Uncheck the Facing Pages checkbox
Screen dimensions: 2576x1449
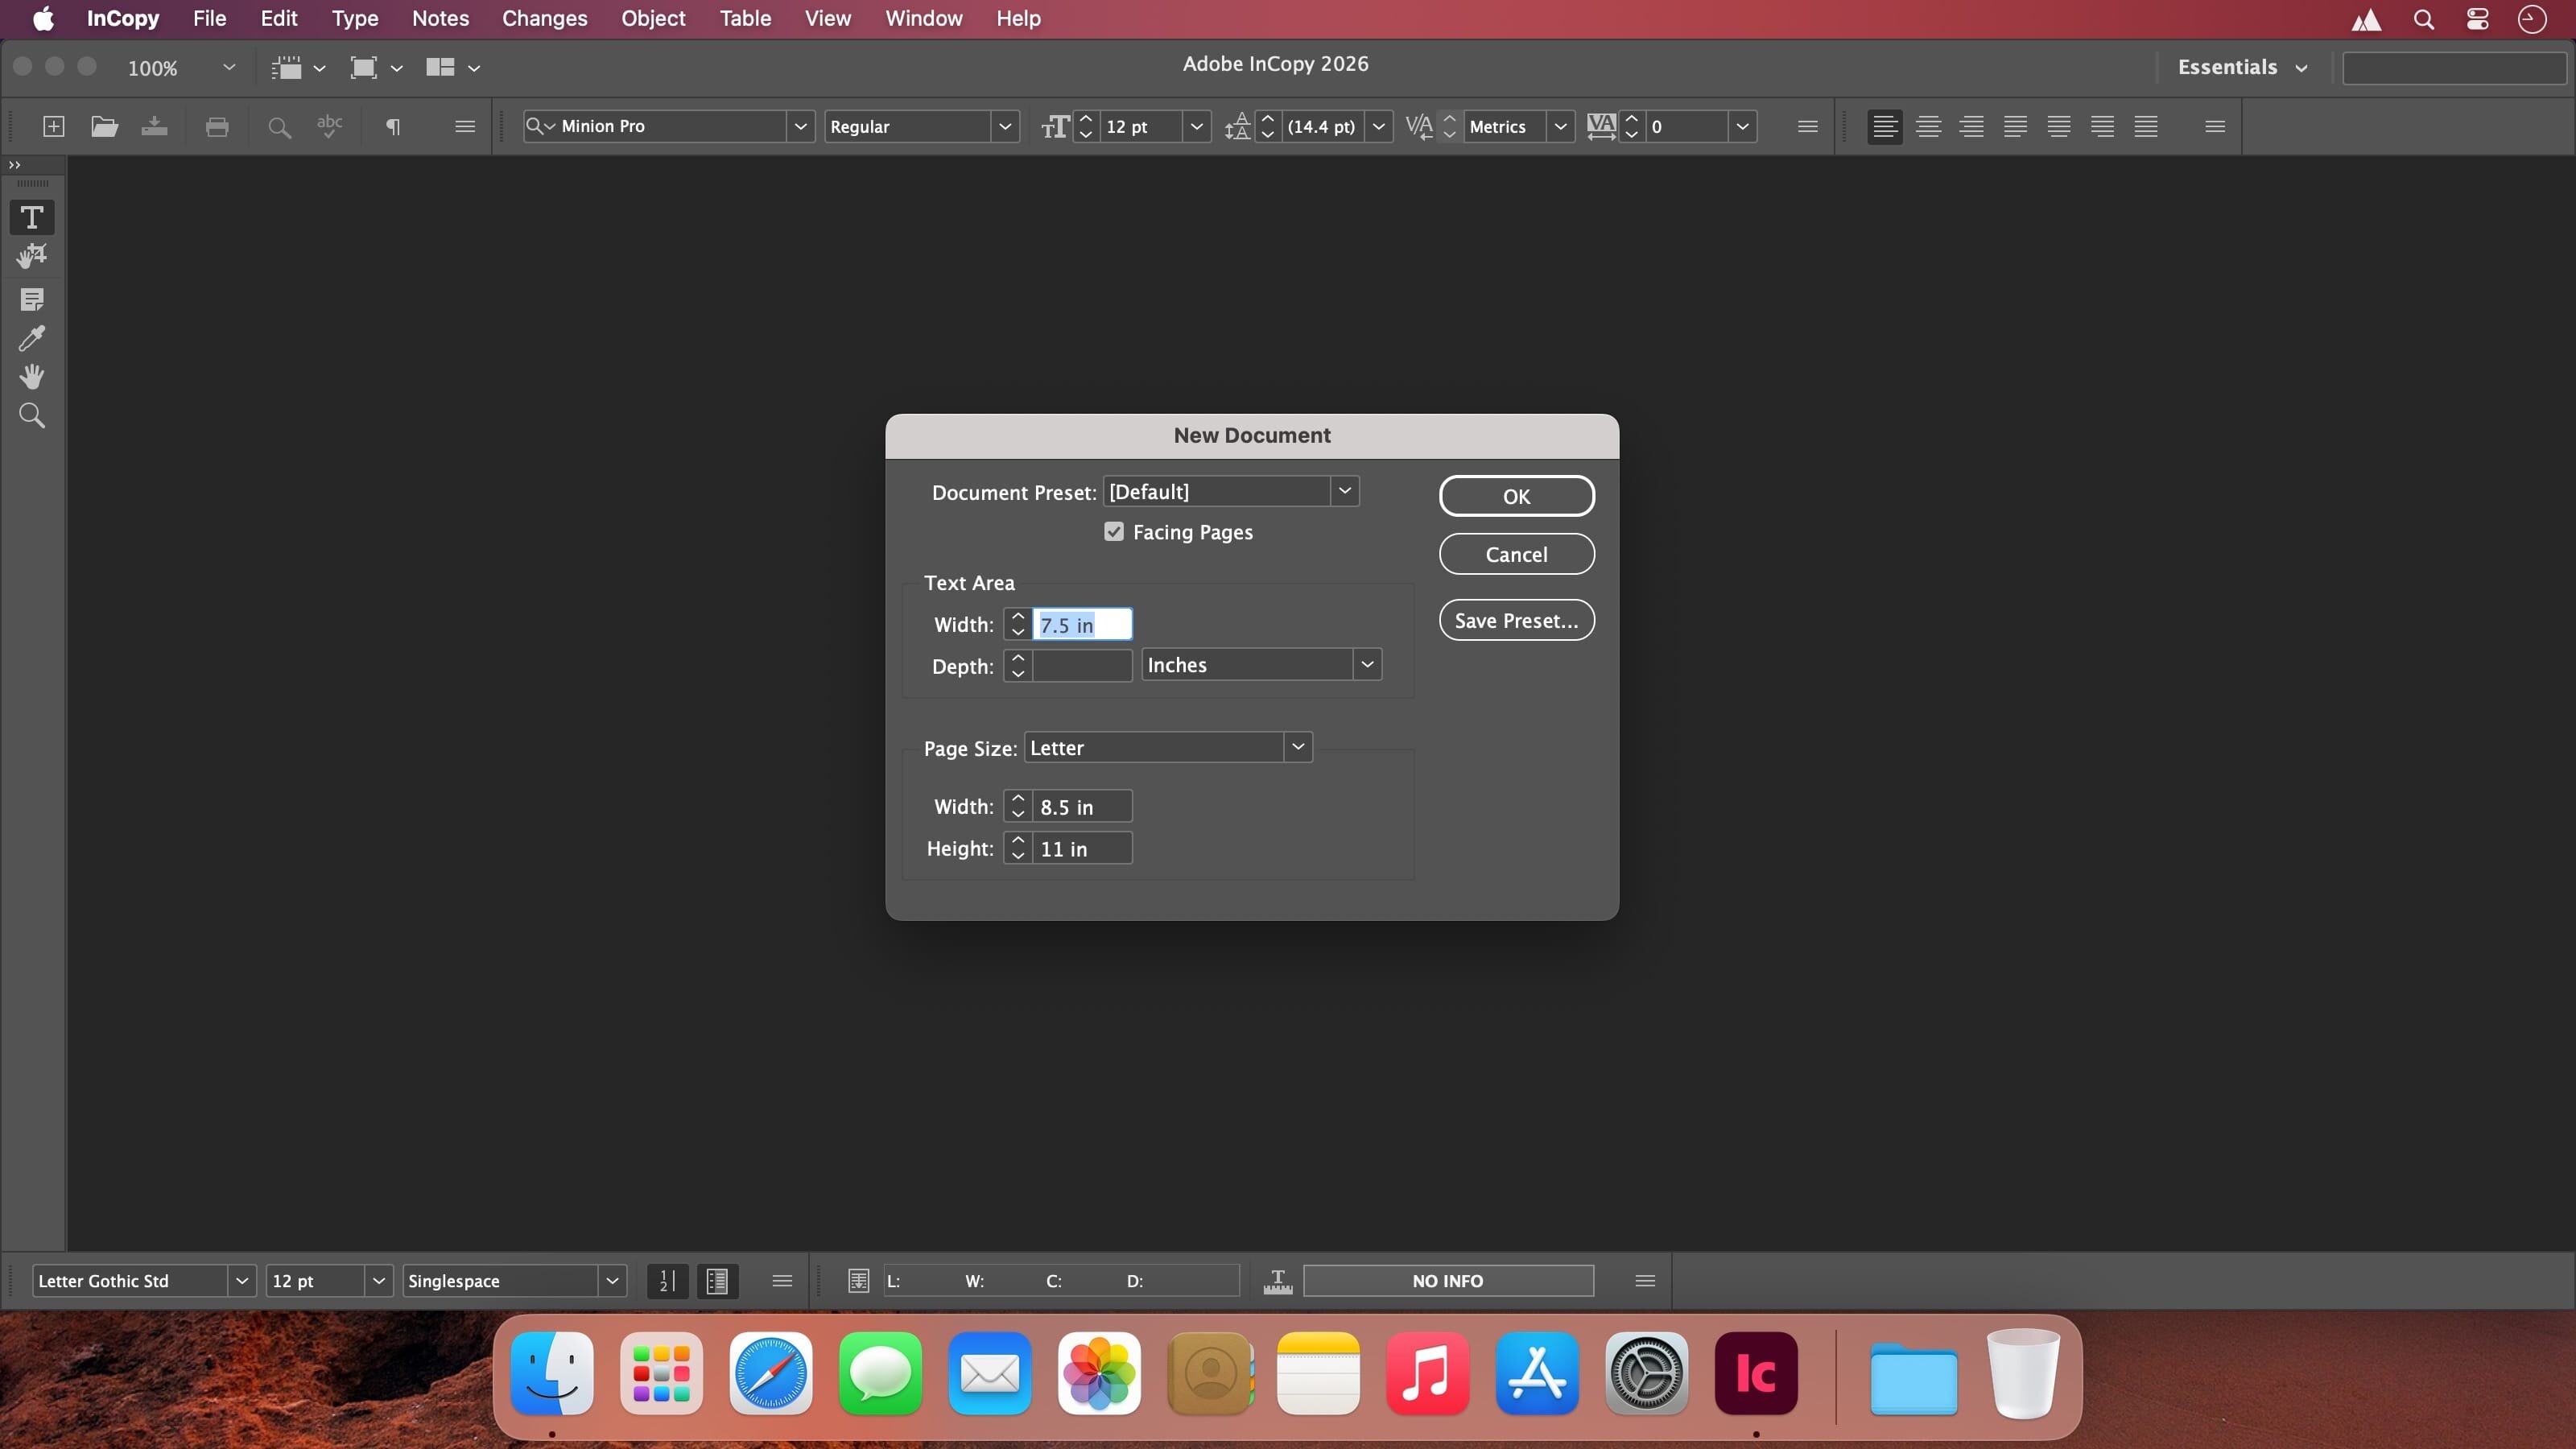(x=1114, y=532)
